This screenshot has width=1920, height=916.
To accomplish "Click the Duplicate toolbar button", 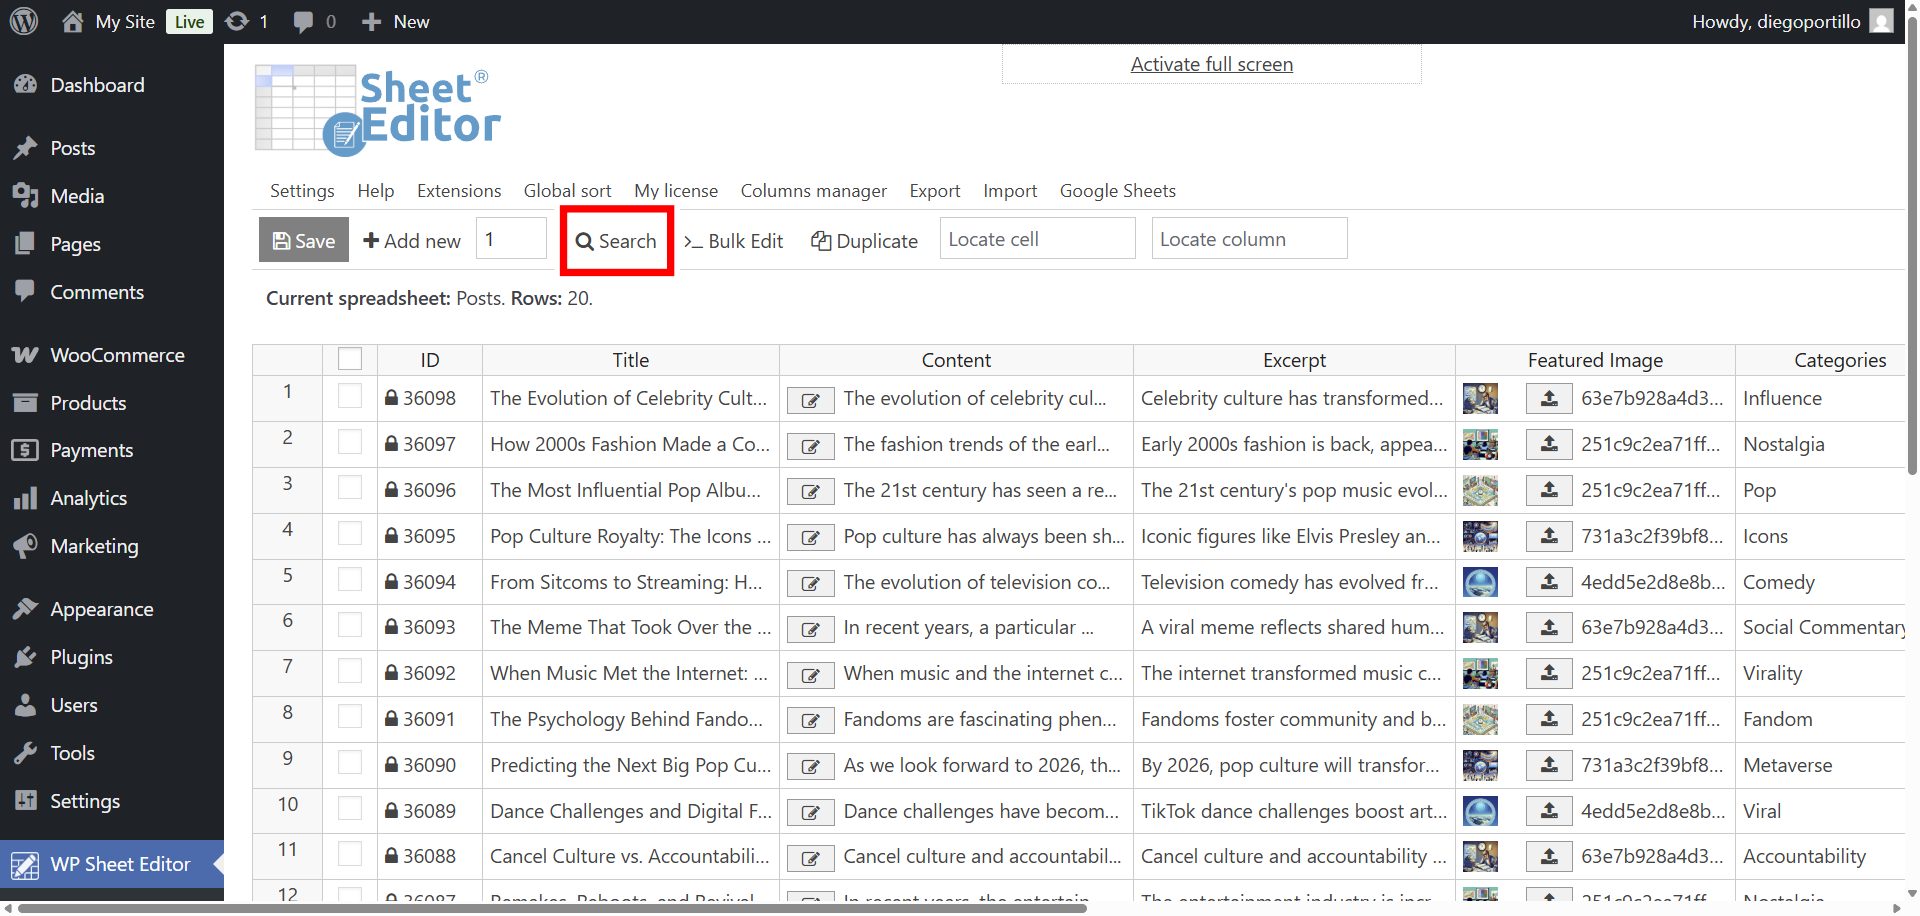I will pyautogui.click(x=864, y=241).
